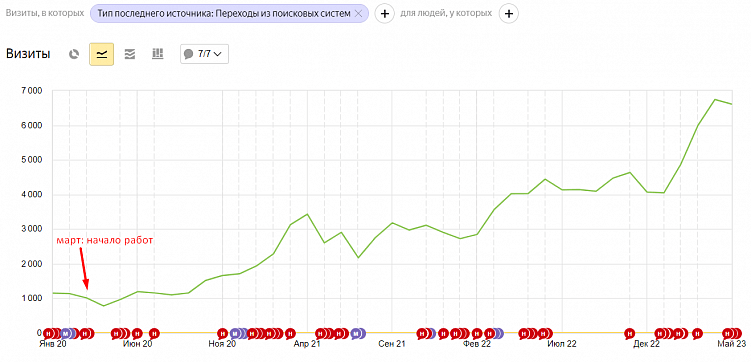This screenshot has height=362, width=751.
Task: Click the '1 000' value on the vertical axis
Action: [32, 299]
